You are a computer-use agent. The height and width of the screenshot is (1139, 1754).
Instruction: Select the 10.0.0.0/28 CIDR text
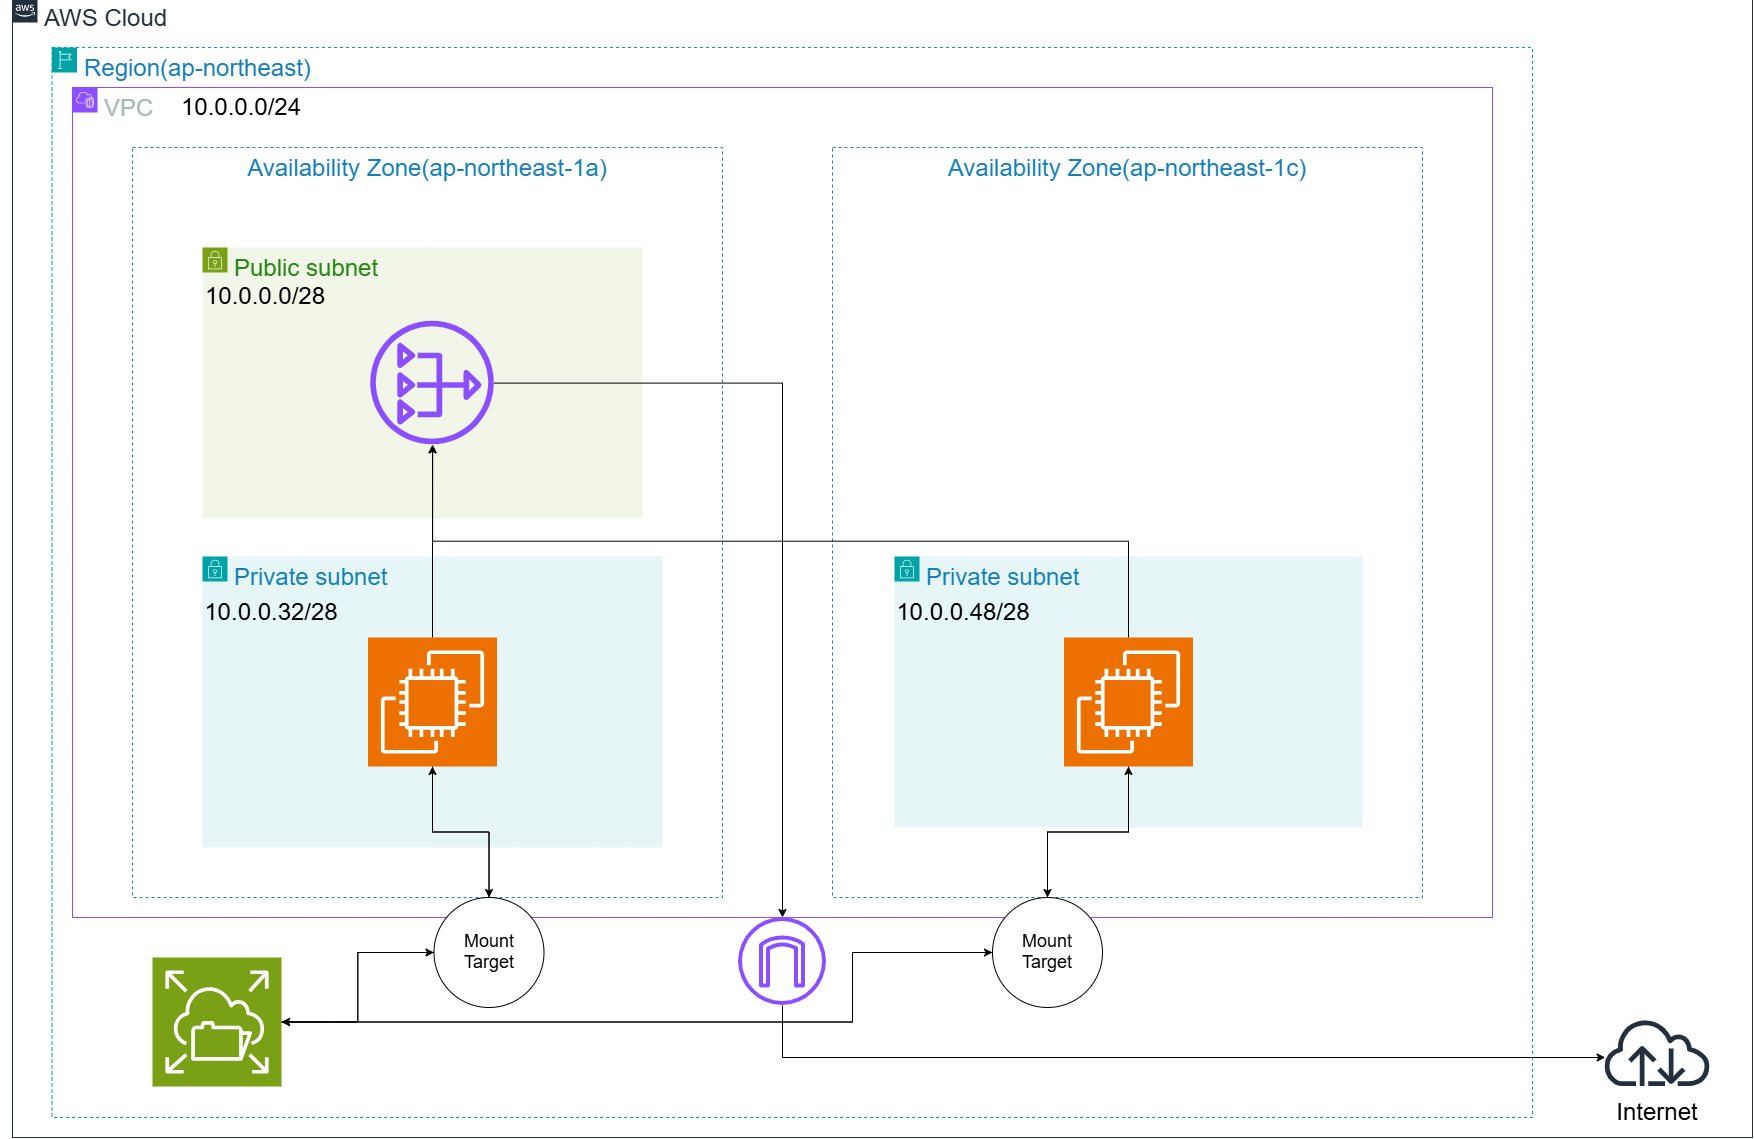coord(265,296)
